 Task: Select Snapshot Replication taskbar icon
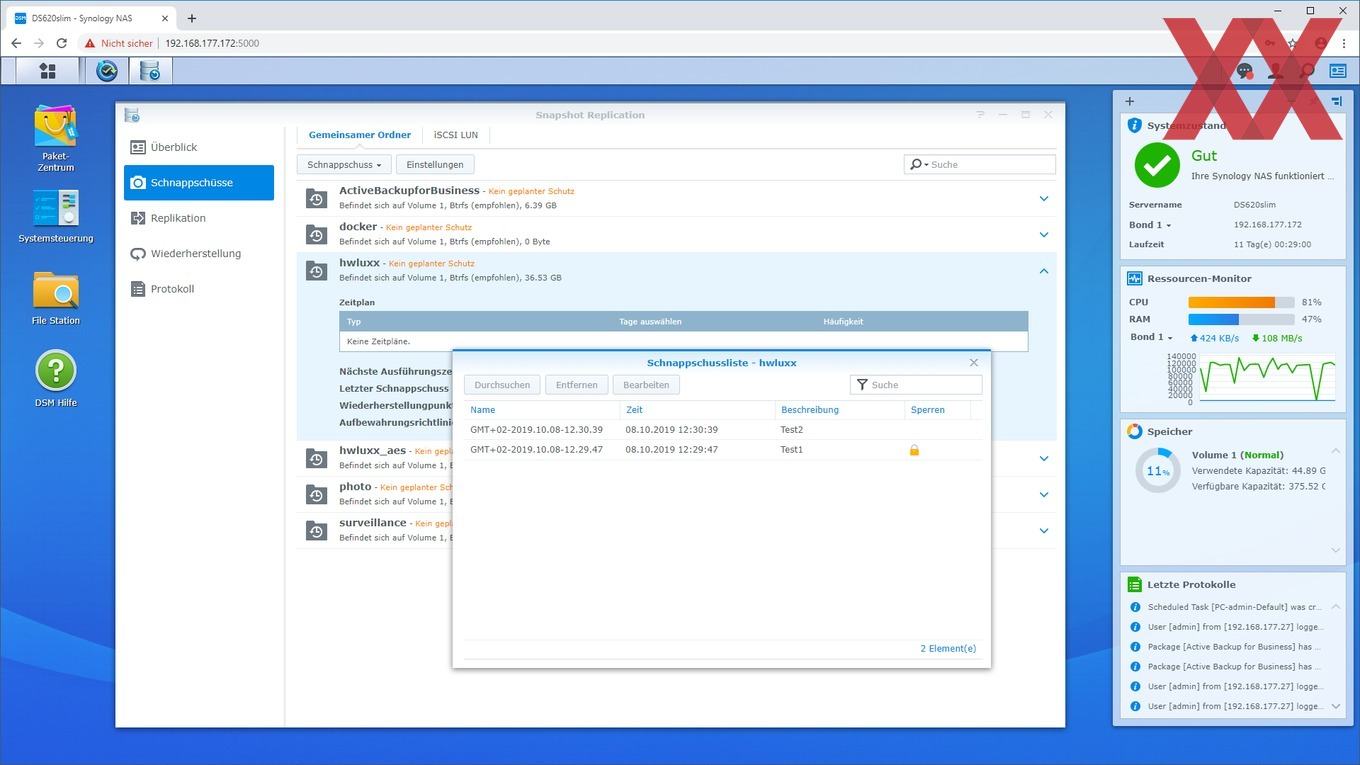[150, 71]
